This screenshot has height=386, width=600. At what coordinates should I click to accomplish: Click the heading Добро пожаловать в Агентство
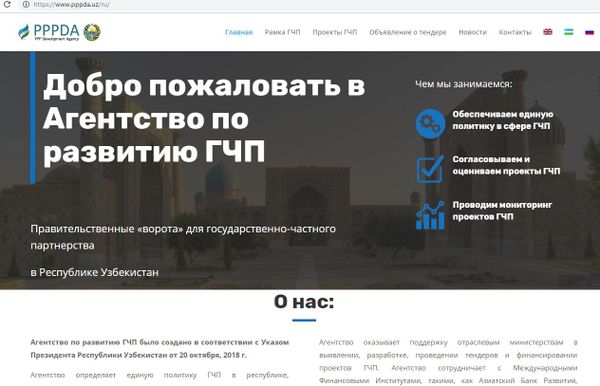[x=204, y=119]
